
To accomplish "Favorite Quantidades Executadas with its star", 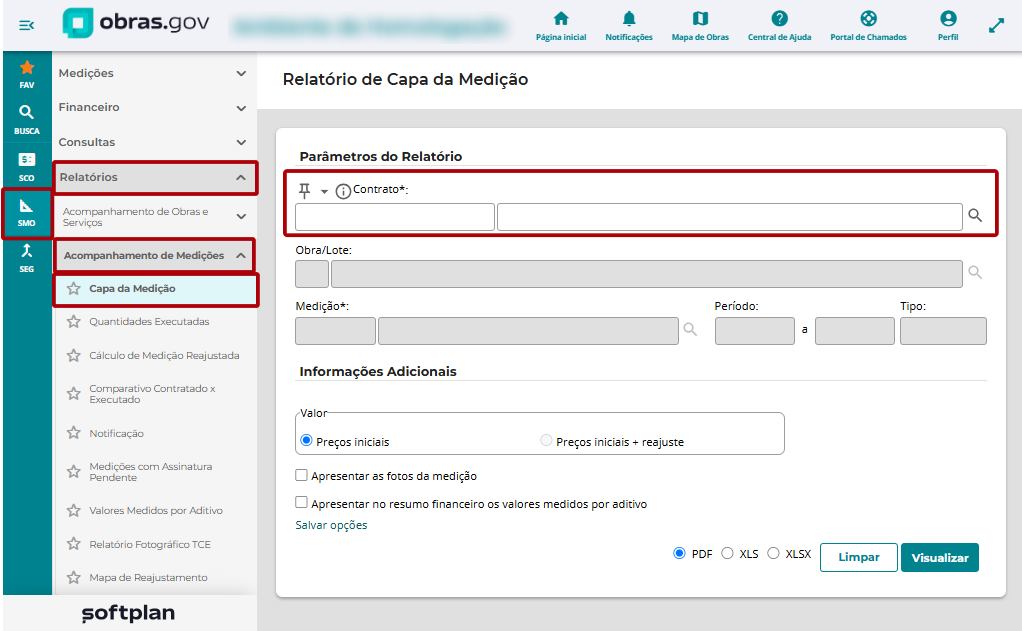I will coord(74,321).
